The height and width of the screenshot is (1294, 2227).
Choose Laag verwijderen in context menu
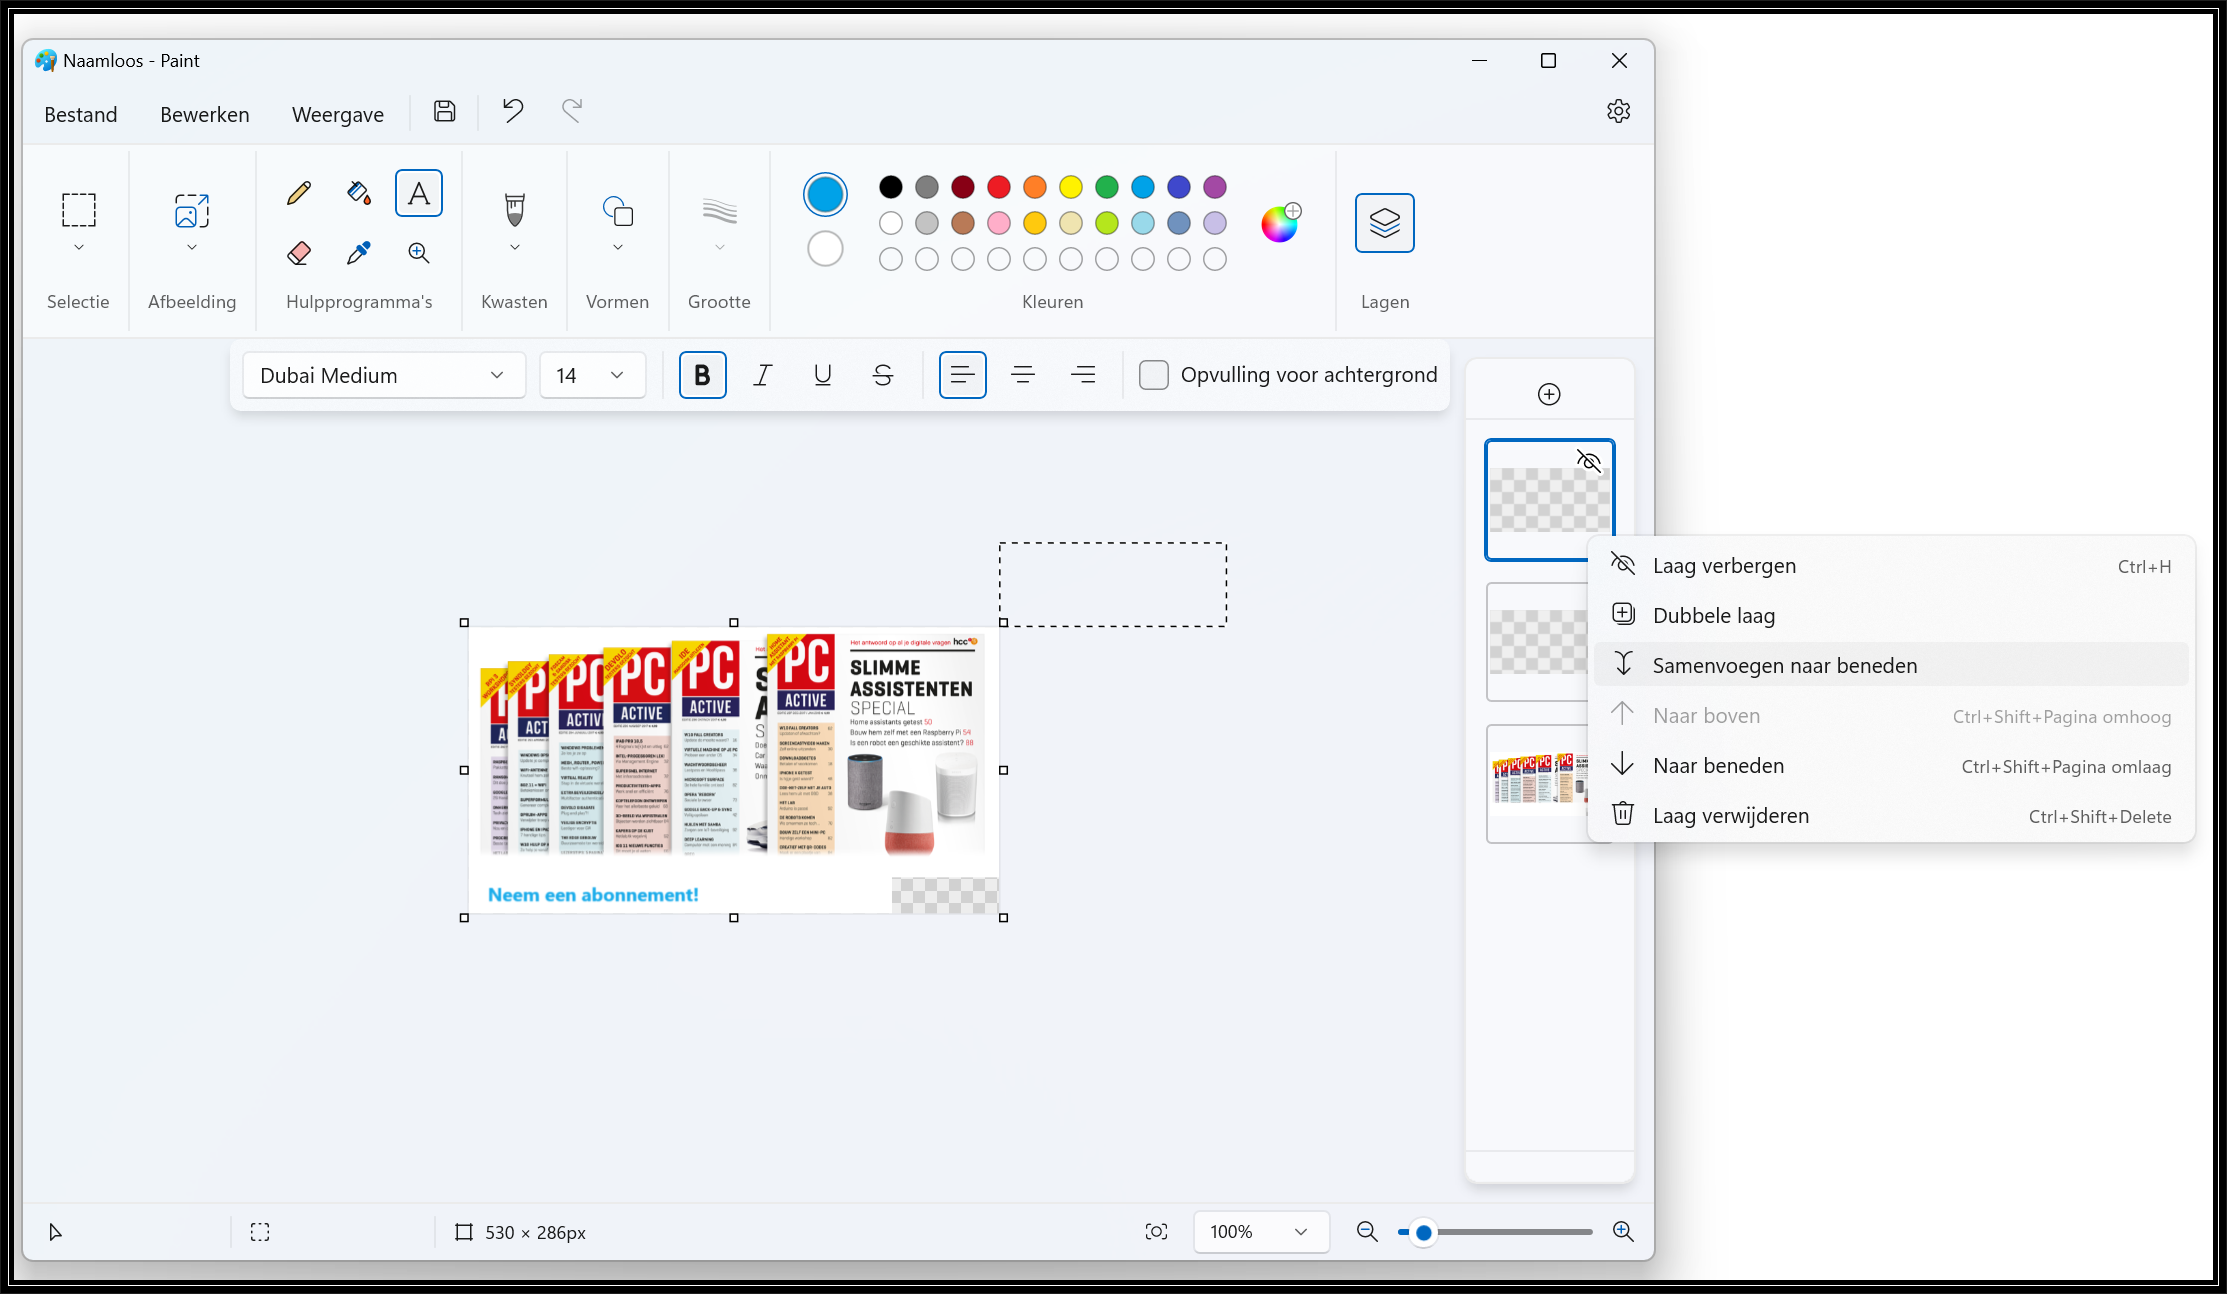(1891, 816)
